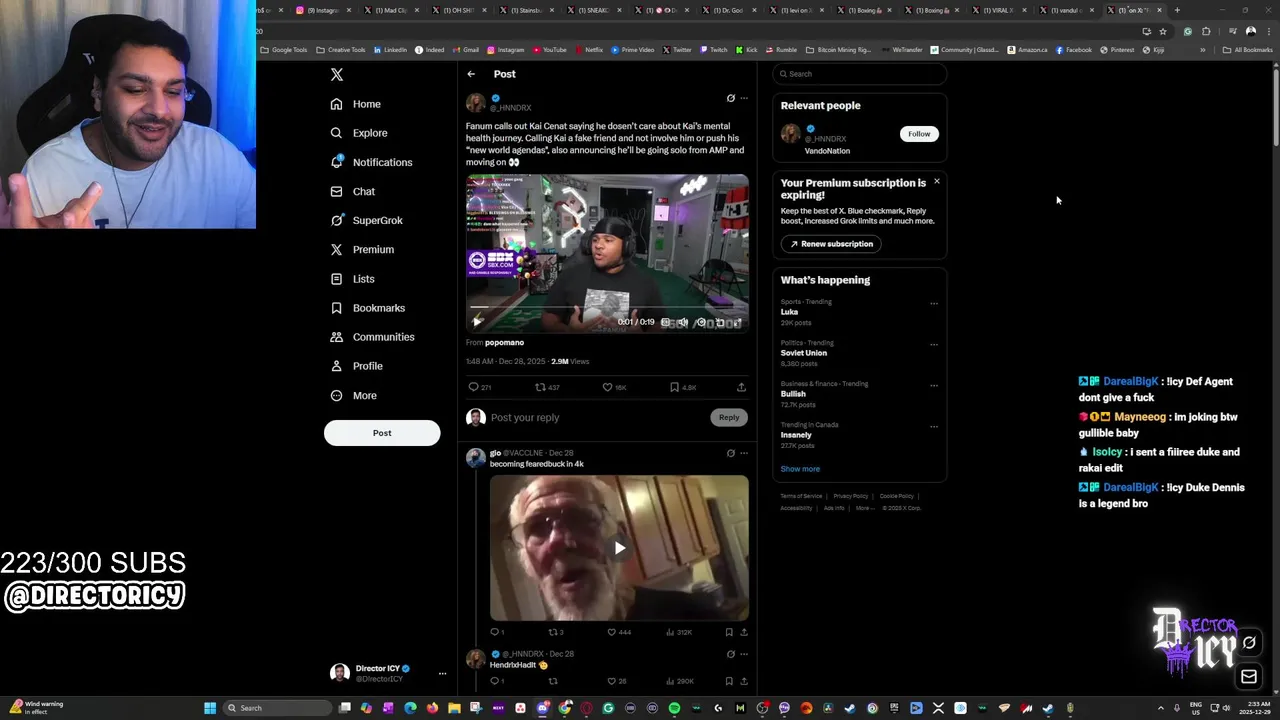Go to Home in X sidebar
The image size is (1280, 720).
(356, 104)
